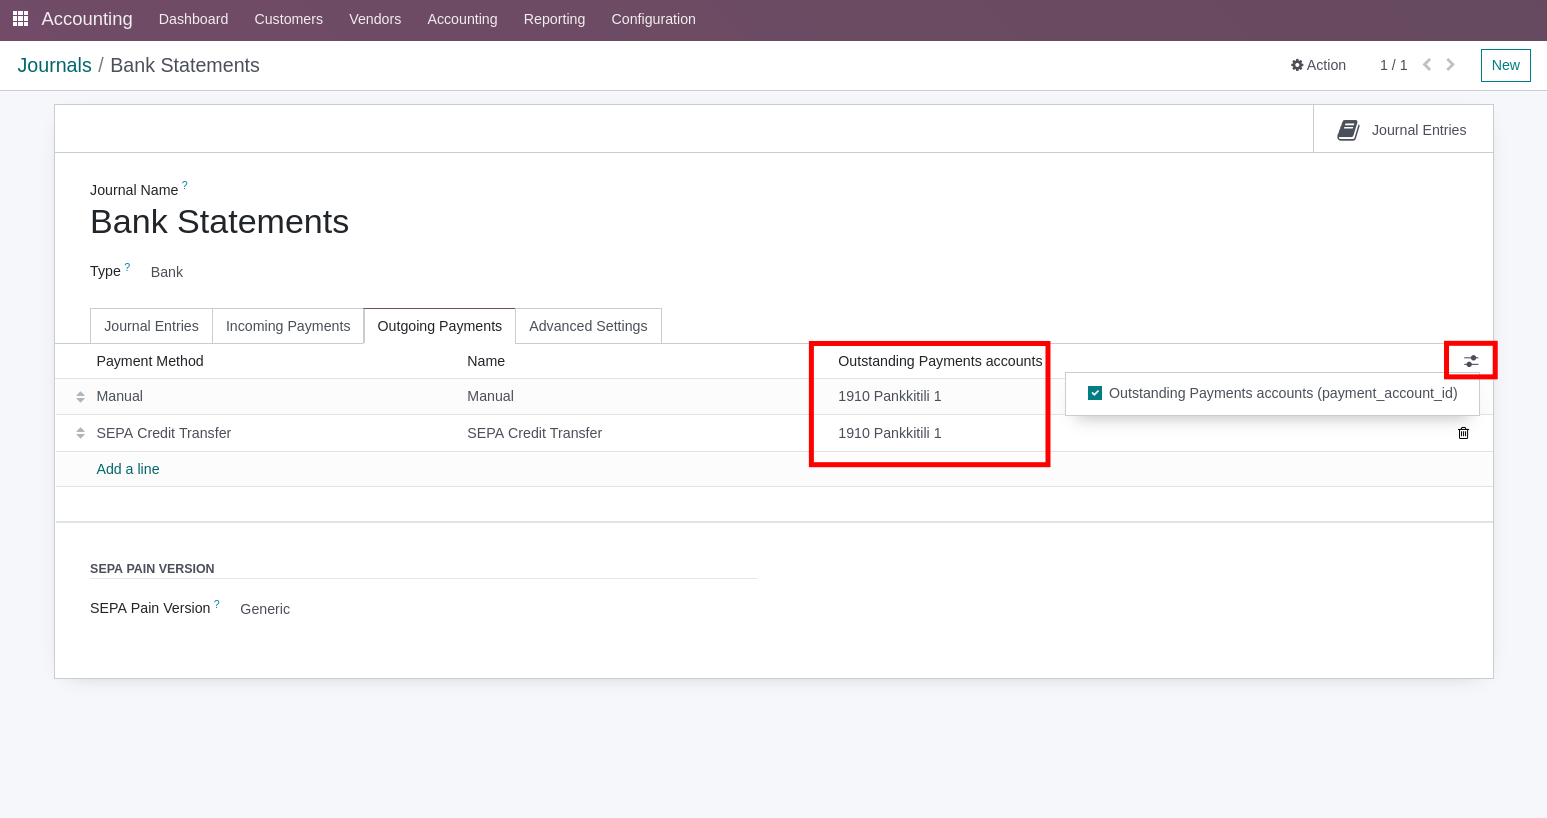The height and width of the screenshot is (818, 1547).
Task: Open the Journal Entries stat button
Action: [1403, 130]
